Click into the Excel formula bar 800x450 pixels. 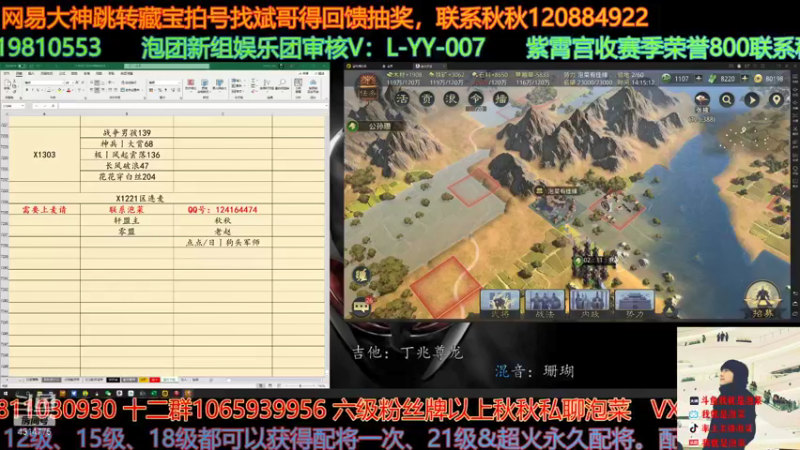point(191,106)
